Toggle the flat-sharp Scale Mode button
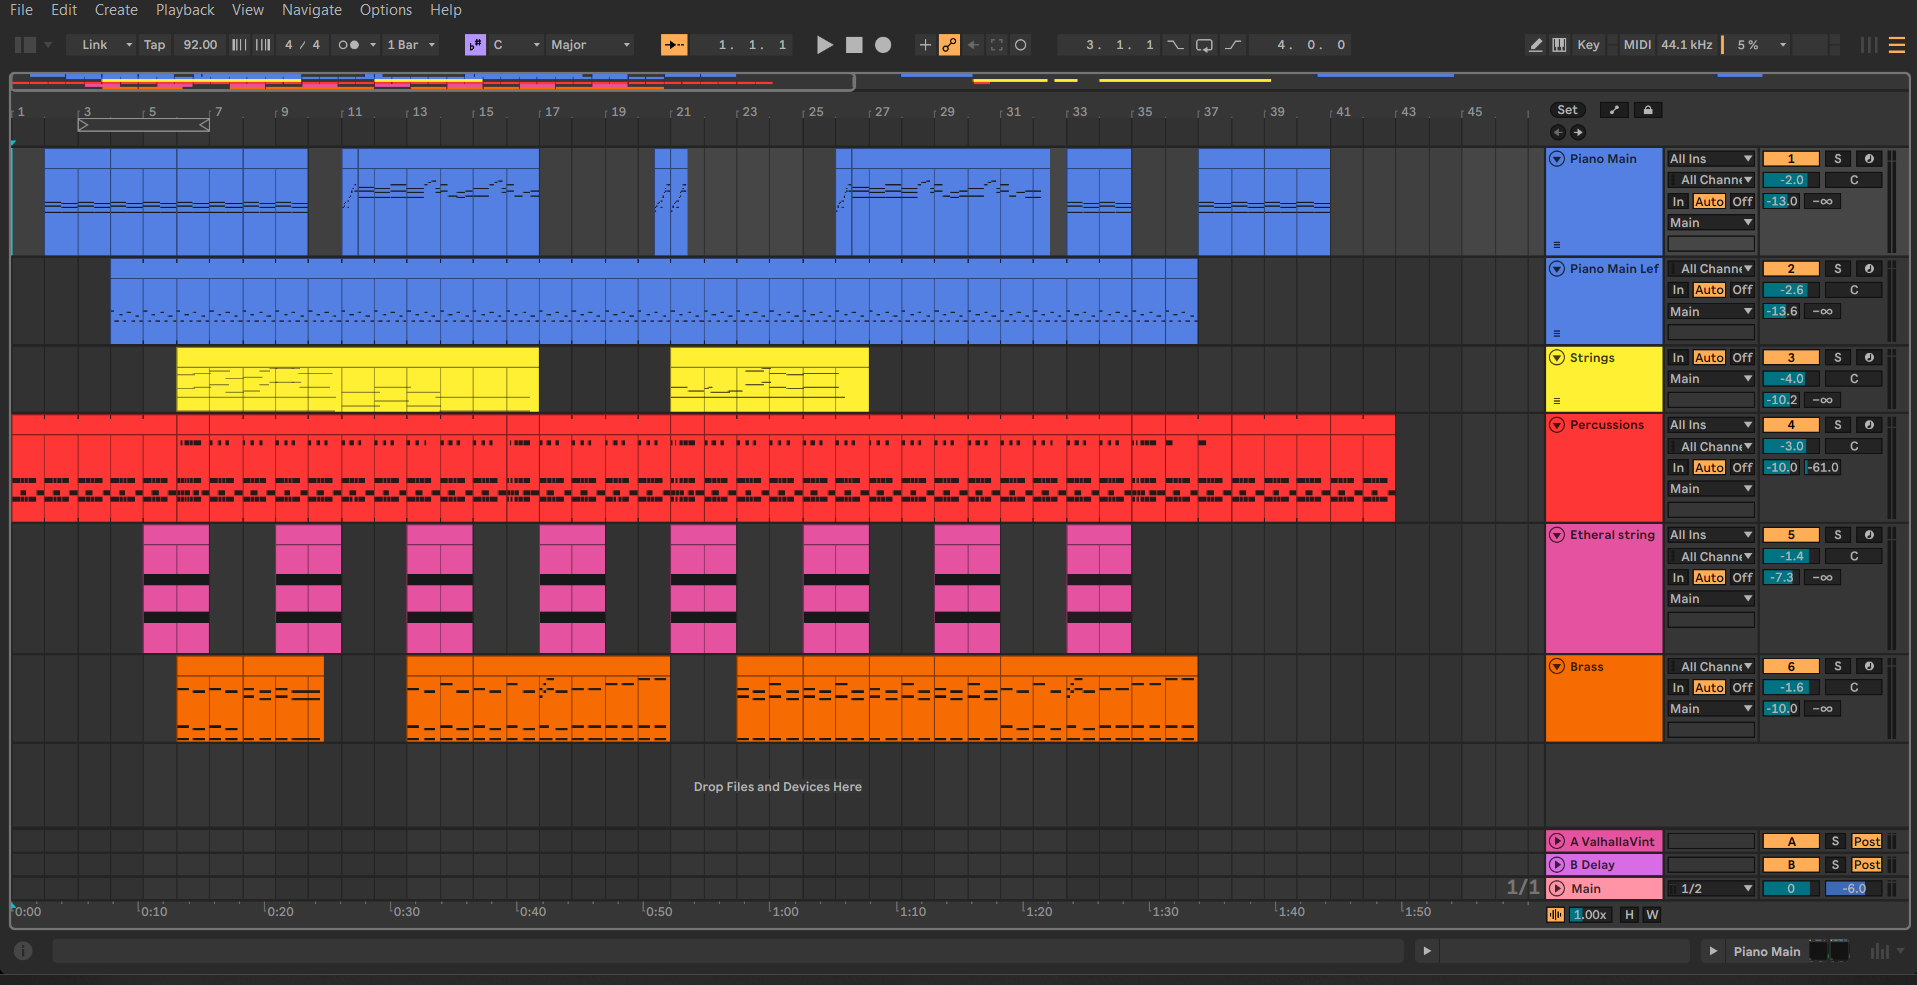Viewport: 1917px width, 985px height. point(475,45)
